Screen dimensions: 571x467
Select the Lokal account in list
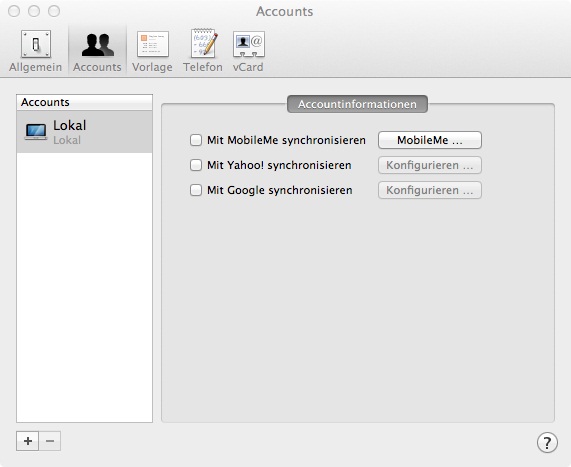pos(84,132)
